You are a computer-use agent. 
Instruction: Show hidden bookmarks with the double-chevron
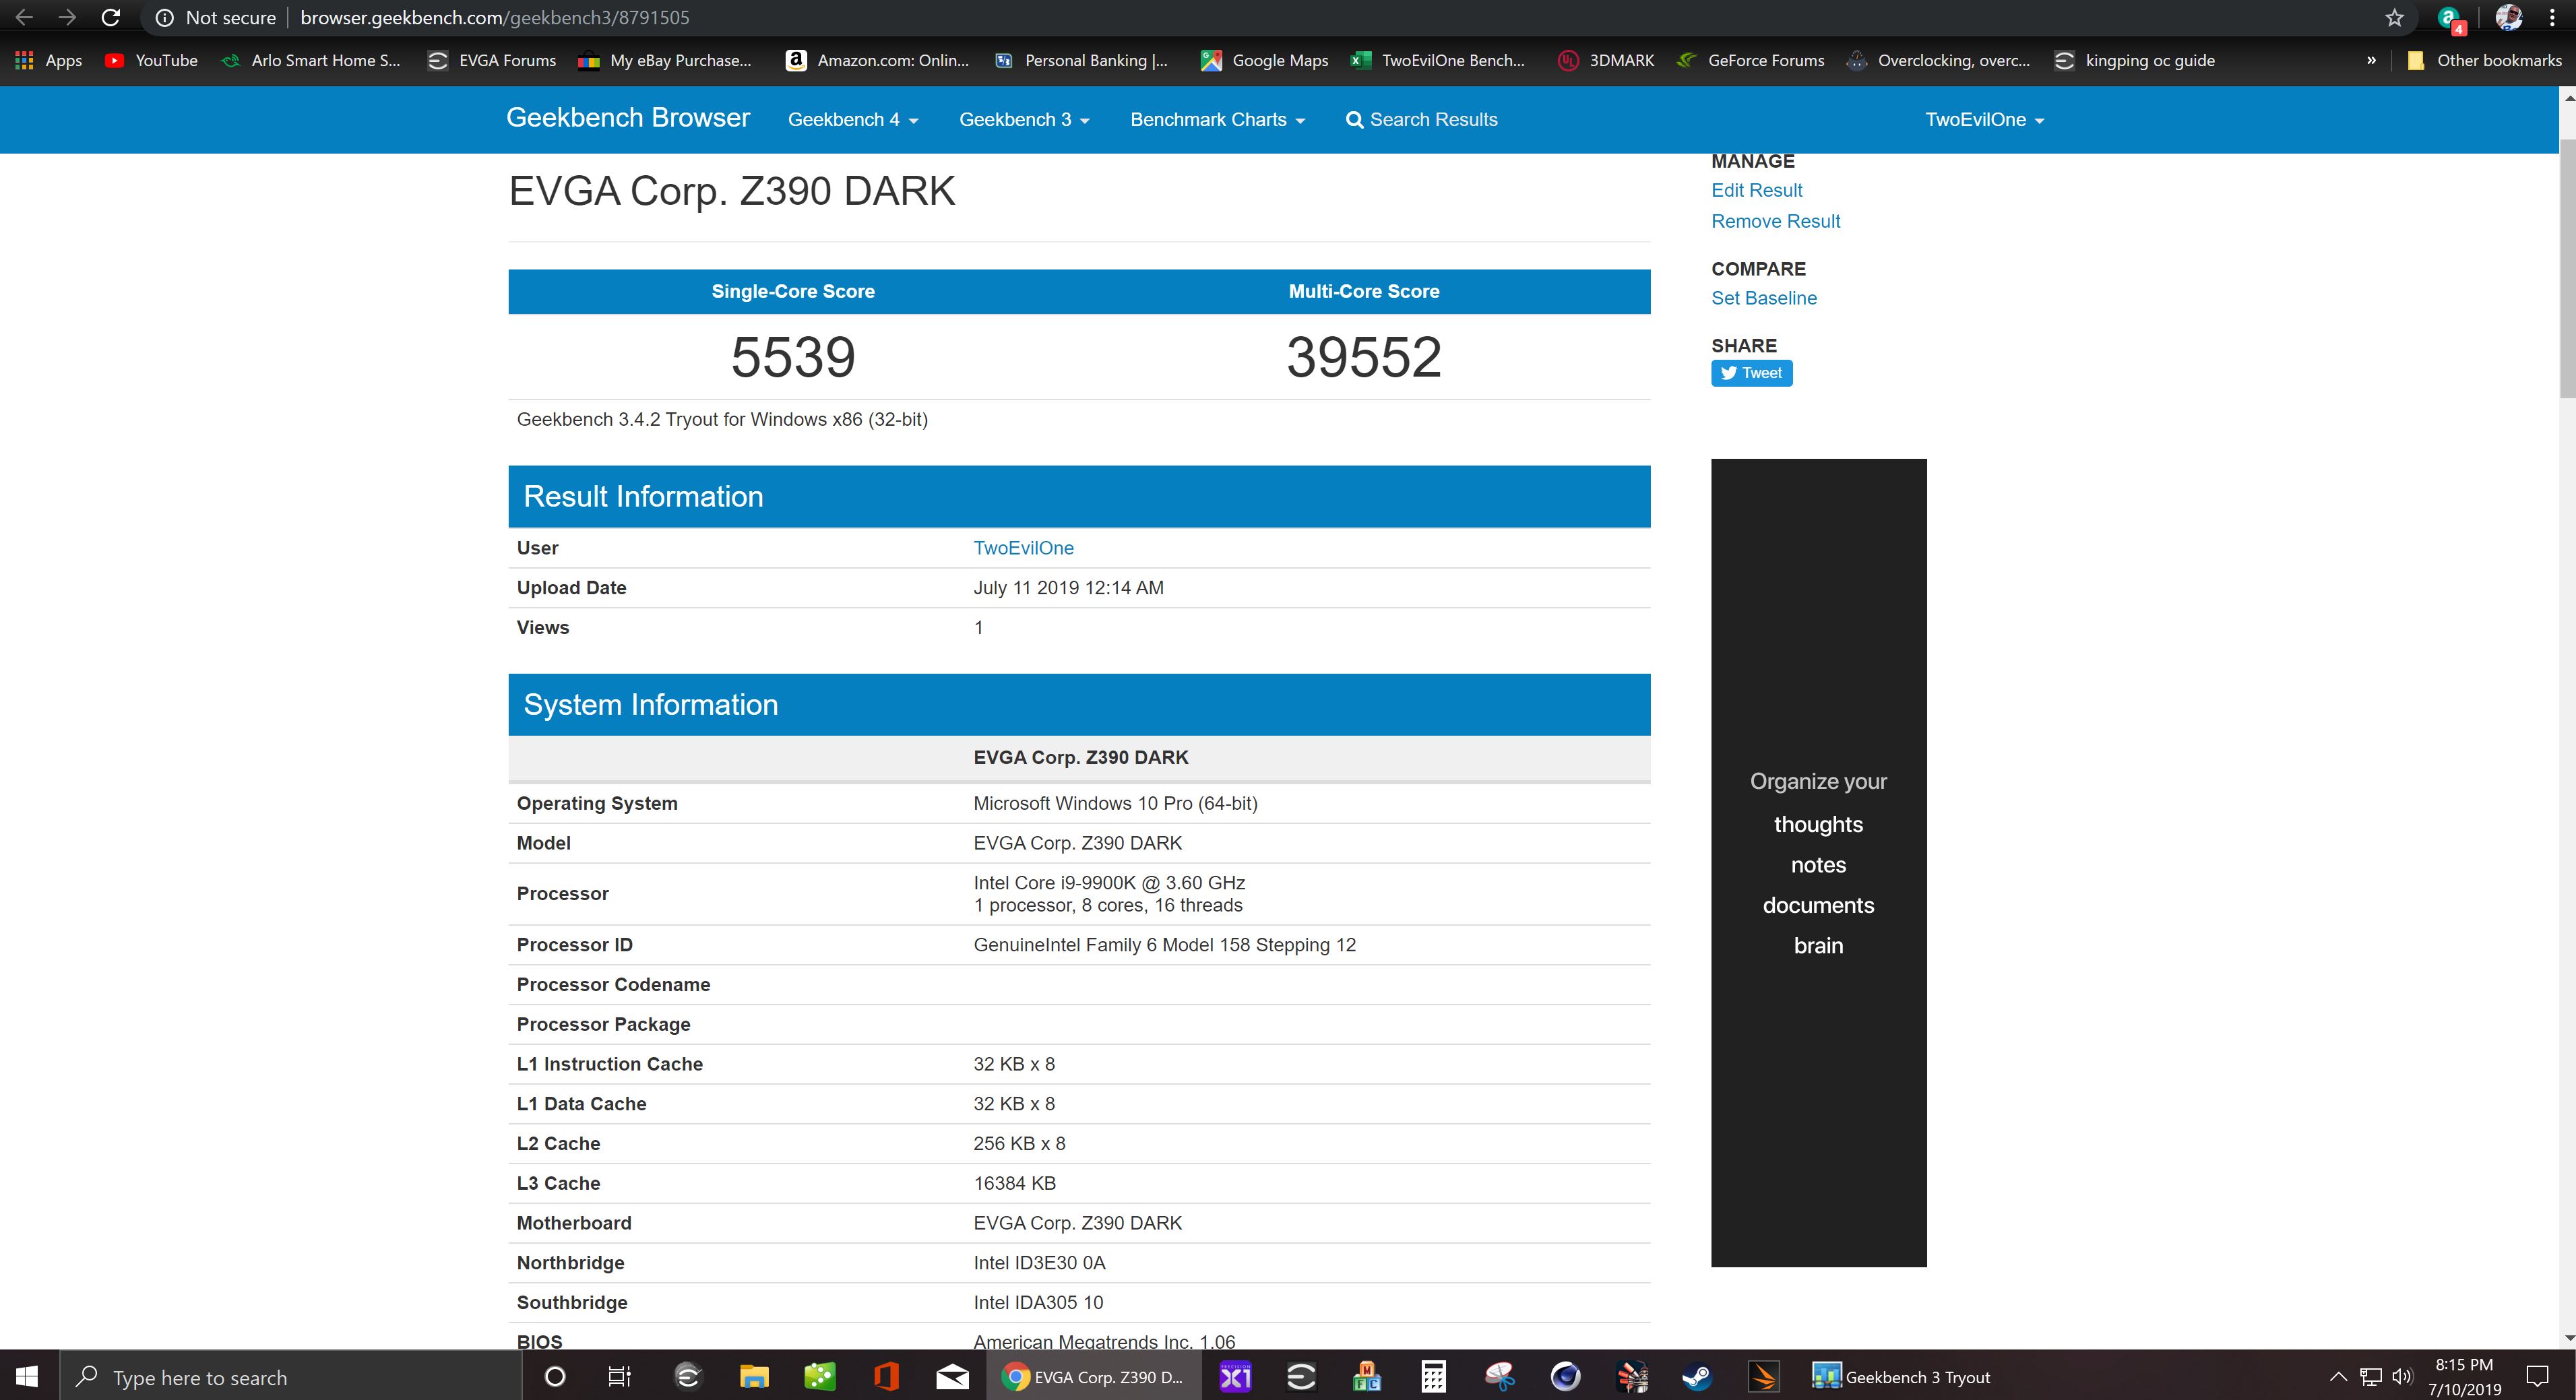[2371, 60]
